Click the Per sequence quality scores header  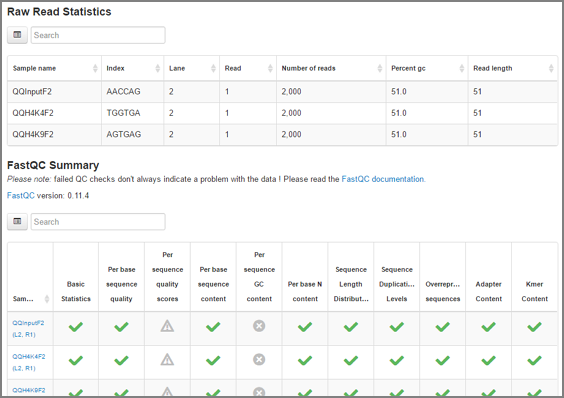[x=168, y=277]
